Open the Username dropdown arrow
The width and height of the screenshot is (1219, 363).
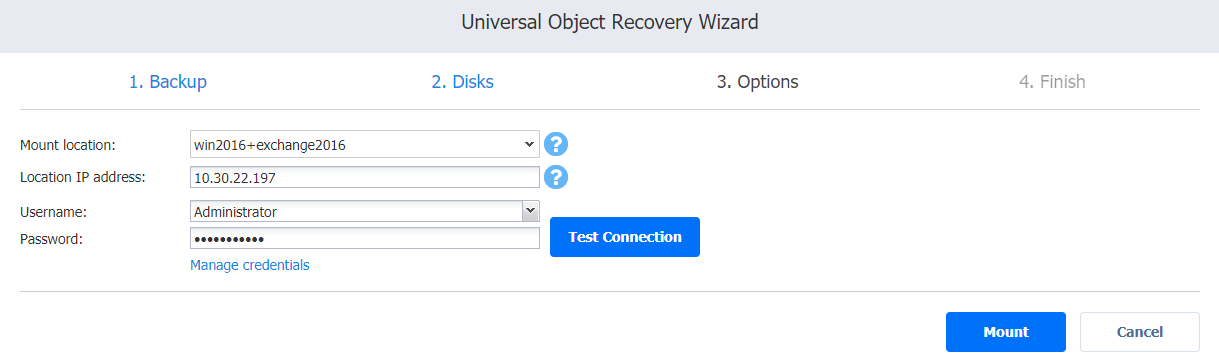pyautogui.click(x=530, y=211)
